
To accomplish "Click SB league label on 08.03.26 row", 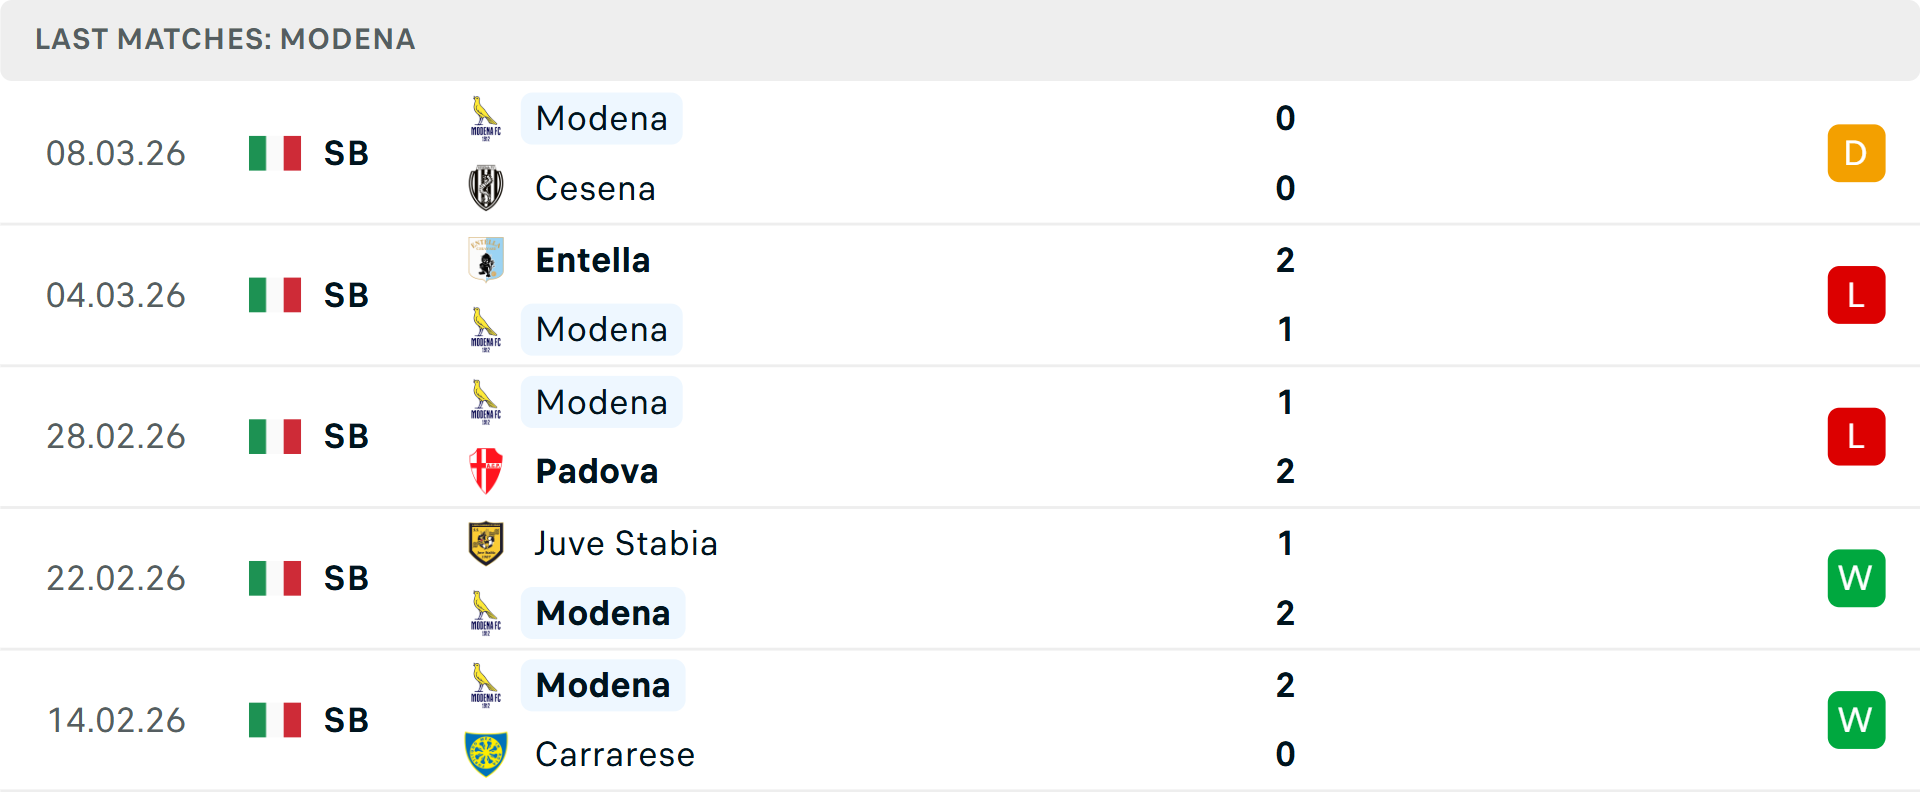I will [x=346, y=153].
